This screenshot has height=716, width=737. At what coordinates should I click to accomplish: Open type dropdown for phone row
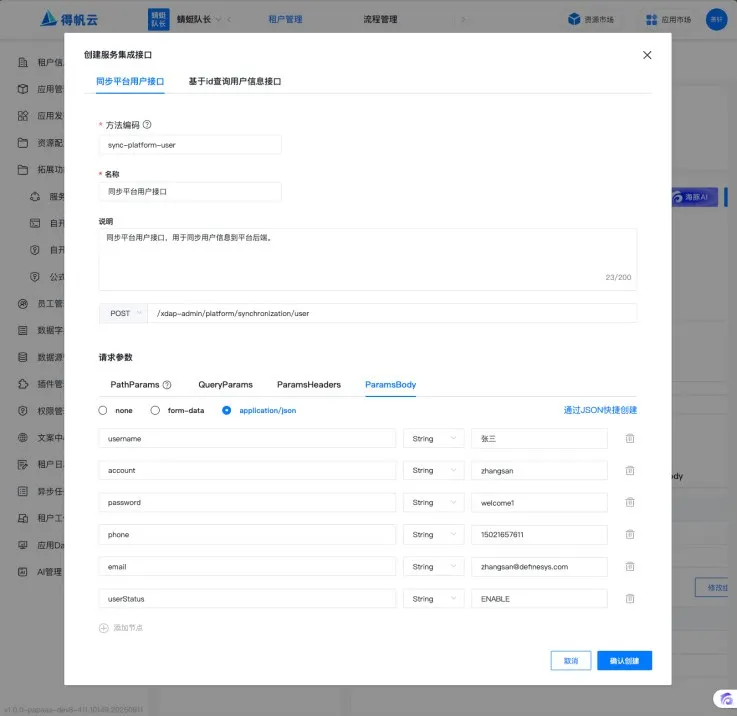click(433, 534)
